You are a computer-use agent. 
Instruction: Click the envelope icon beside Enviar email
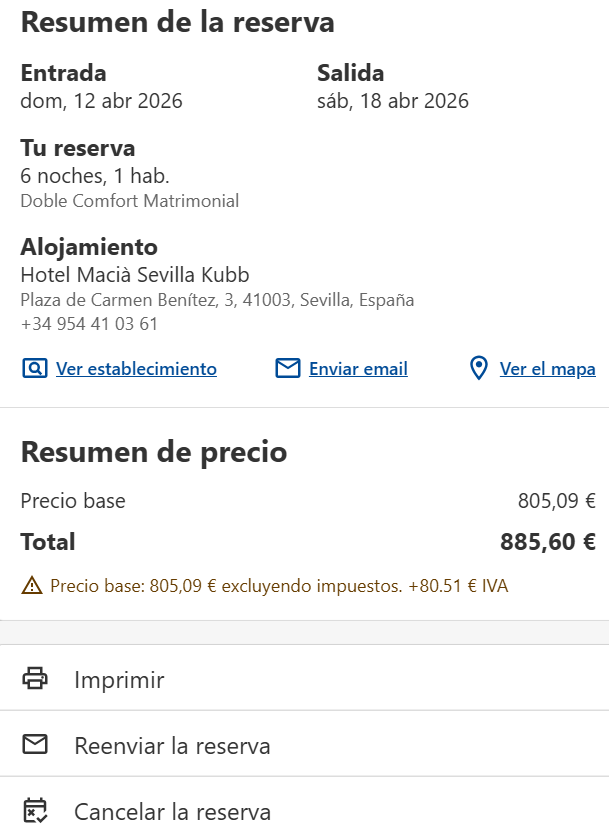point(288,369)
